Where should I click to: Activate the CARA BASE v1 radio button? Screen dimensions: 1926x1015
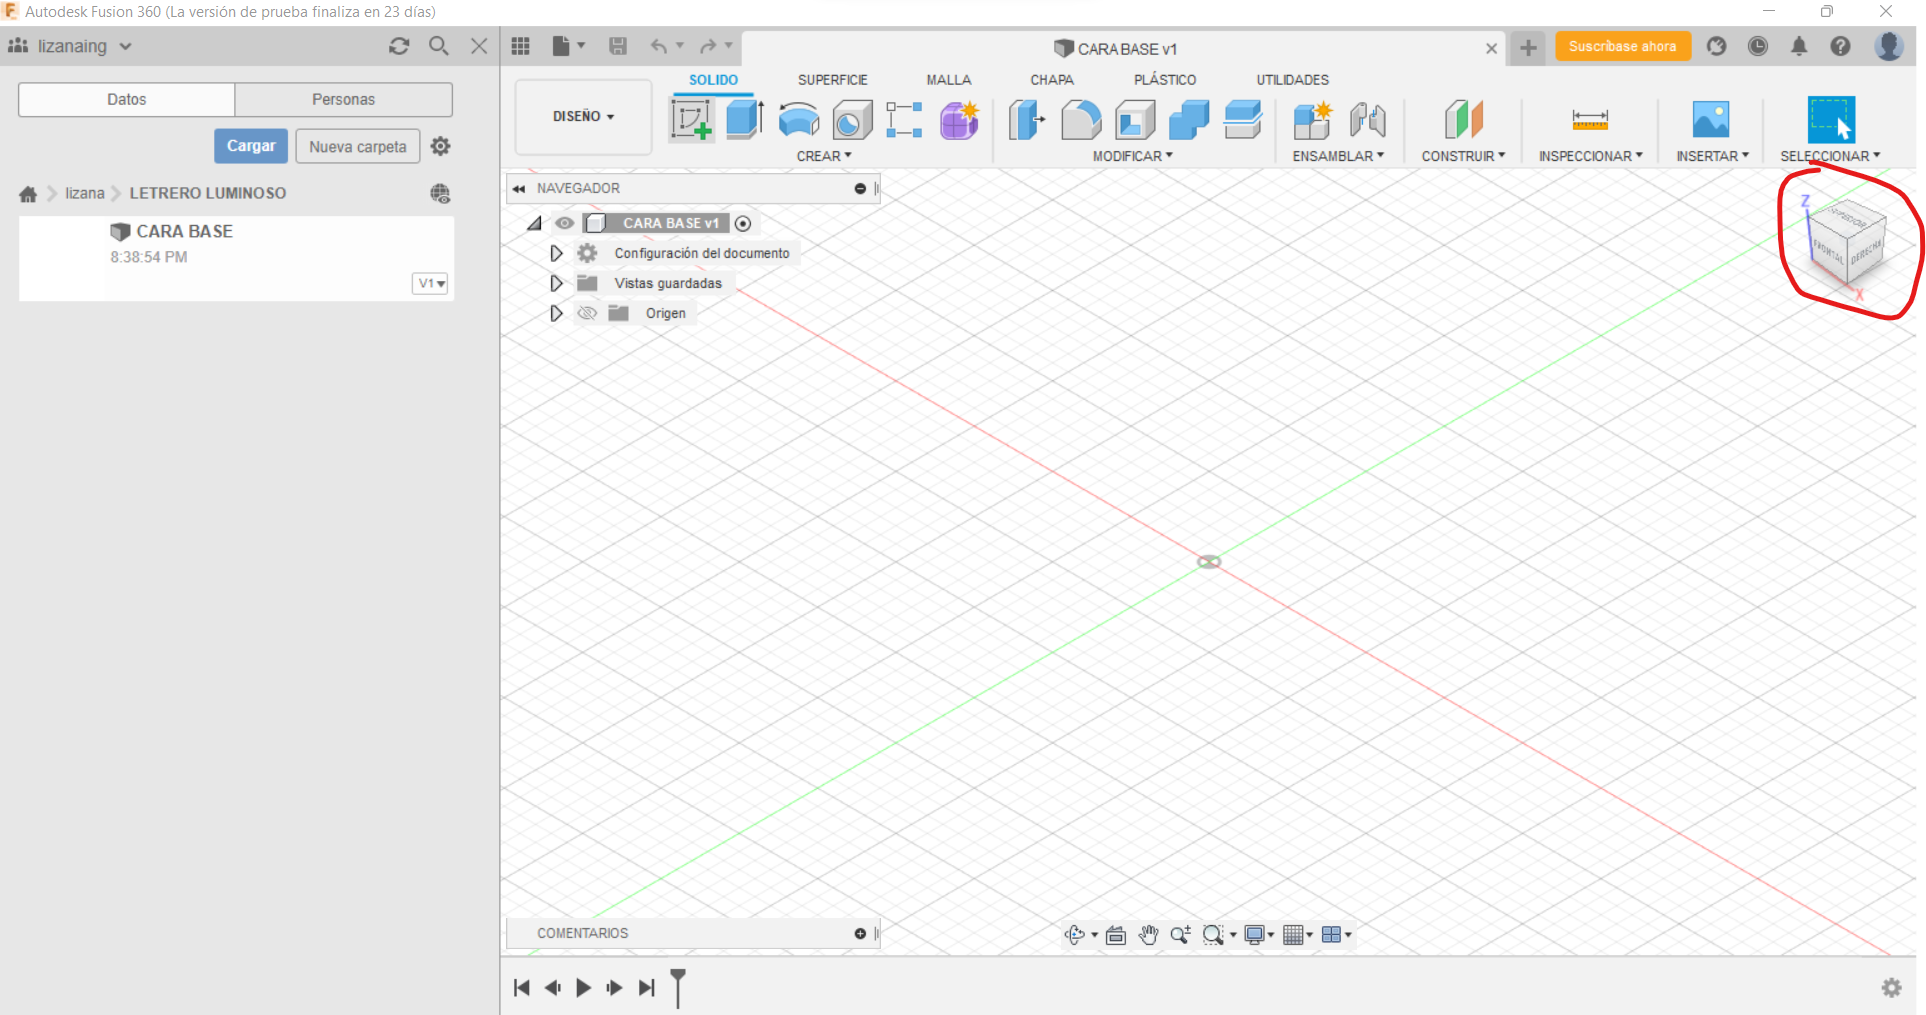(743, 223)
